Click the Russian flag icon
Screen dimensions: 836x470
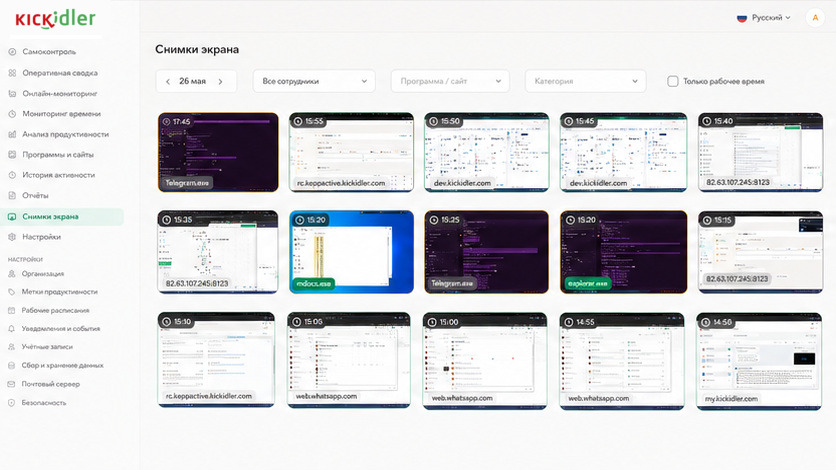coord(742,18)
